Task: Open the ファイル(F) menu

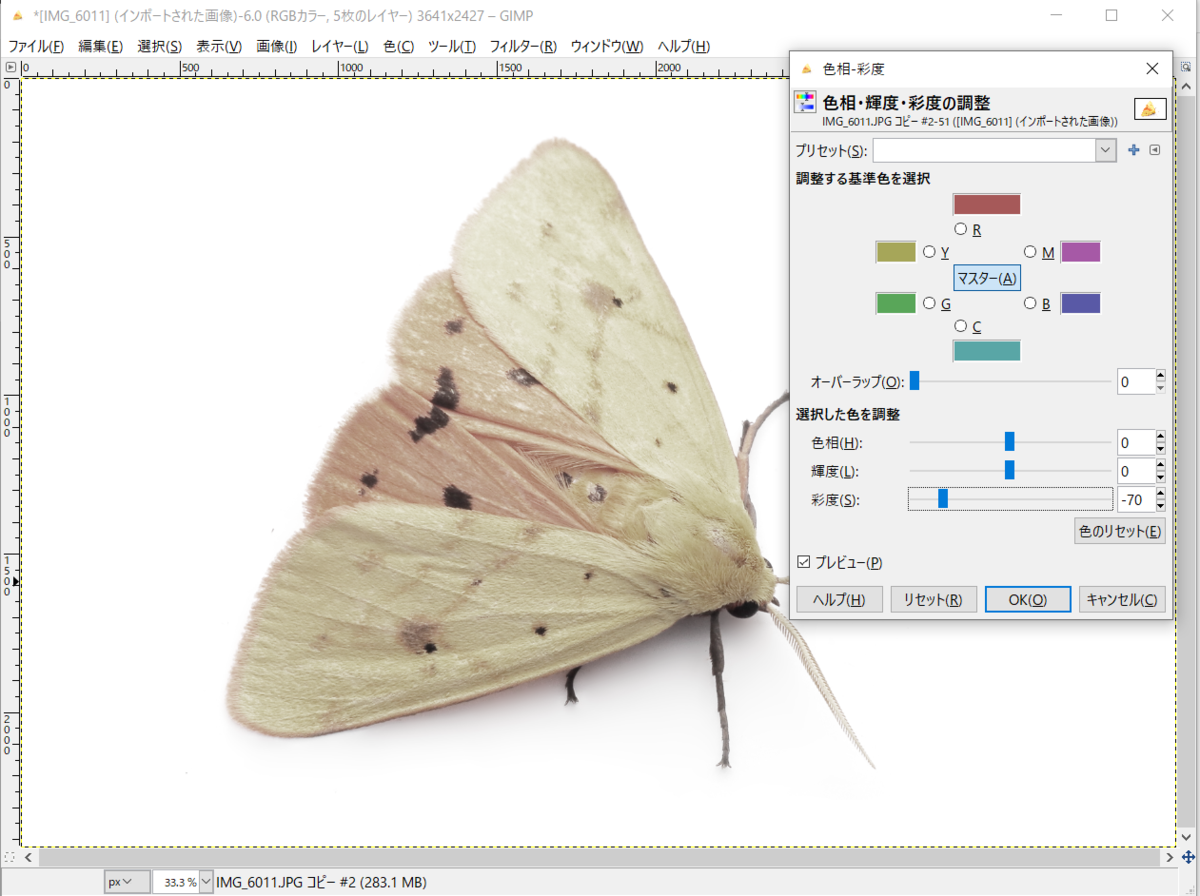Action: pyautogui.click(x=36, y=46)
